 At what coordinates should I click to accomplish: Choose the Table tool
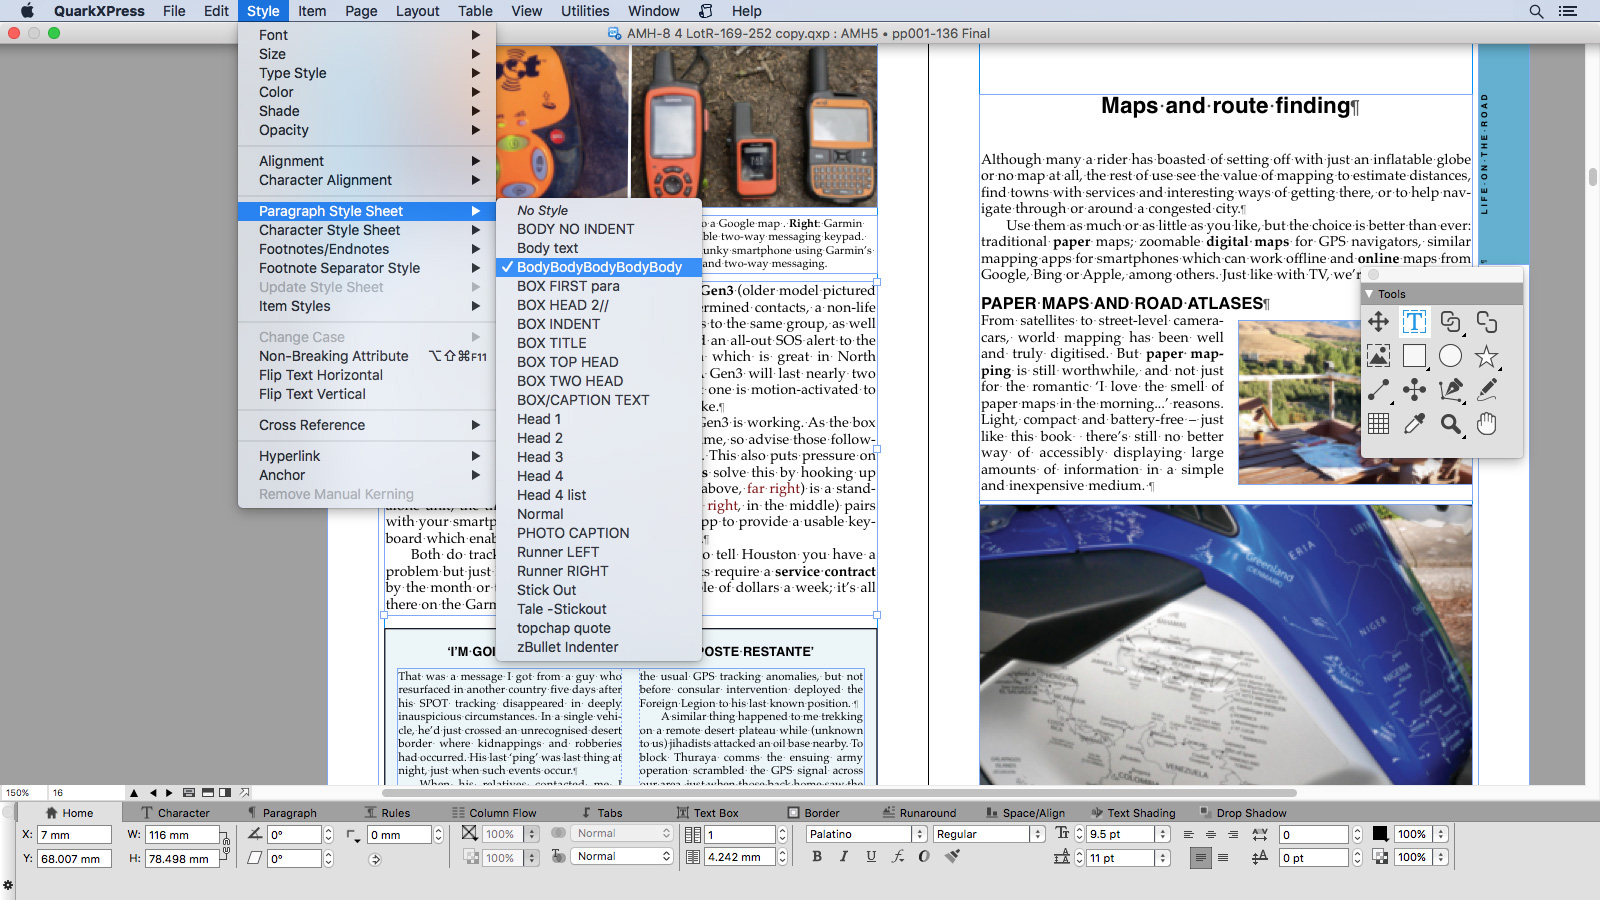click(x=1378, y=424)
